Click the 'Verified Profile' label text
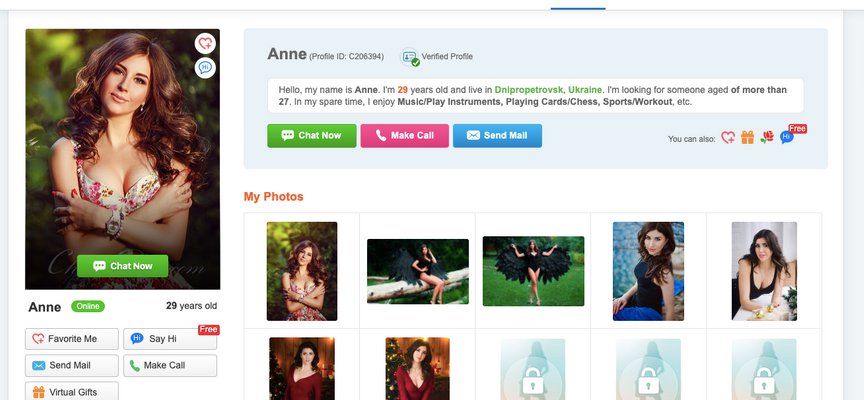This screenshot has width=864, height=400. [447, 56]
